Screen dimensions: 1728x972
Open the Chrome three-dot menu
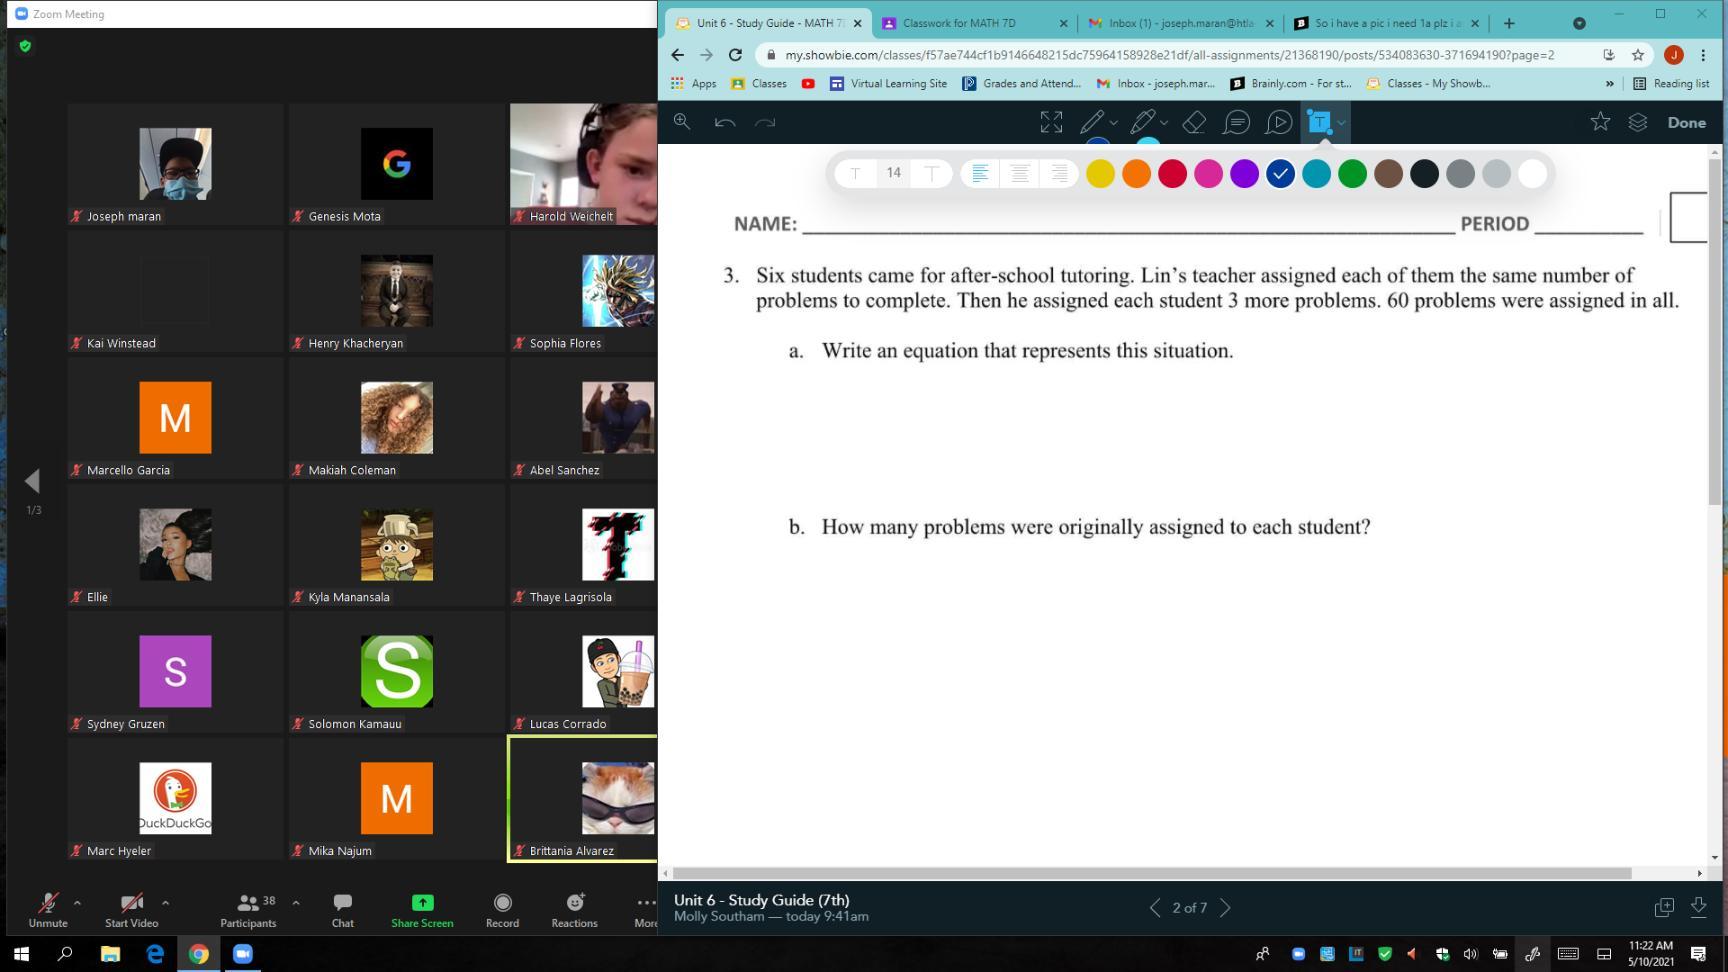pos(1703,55)
